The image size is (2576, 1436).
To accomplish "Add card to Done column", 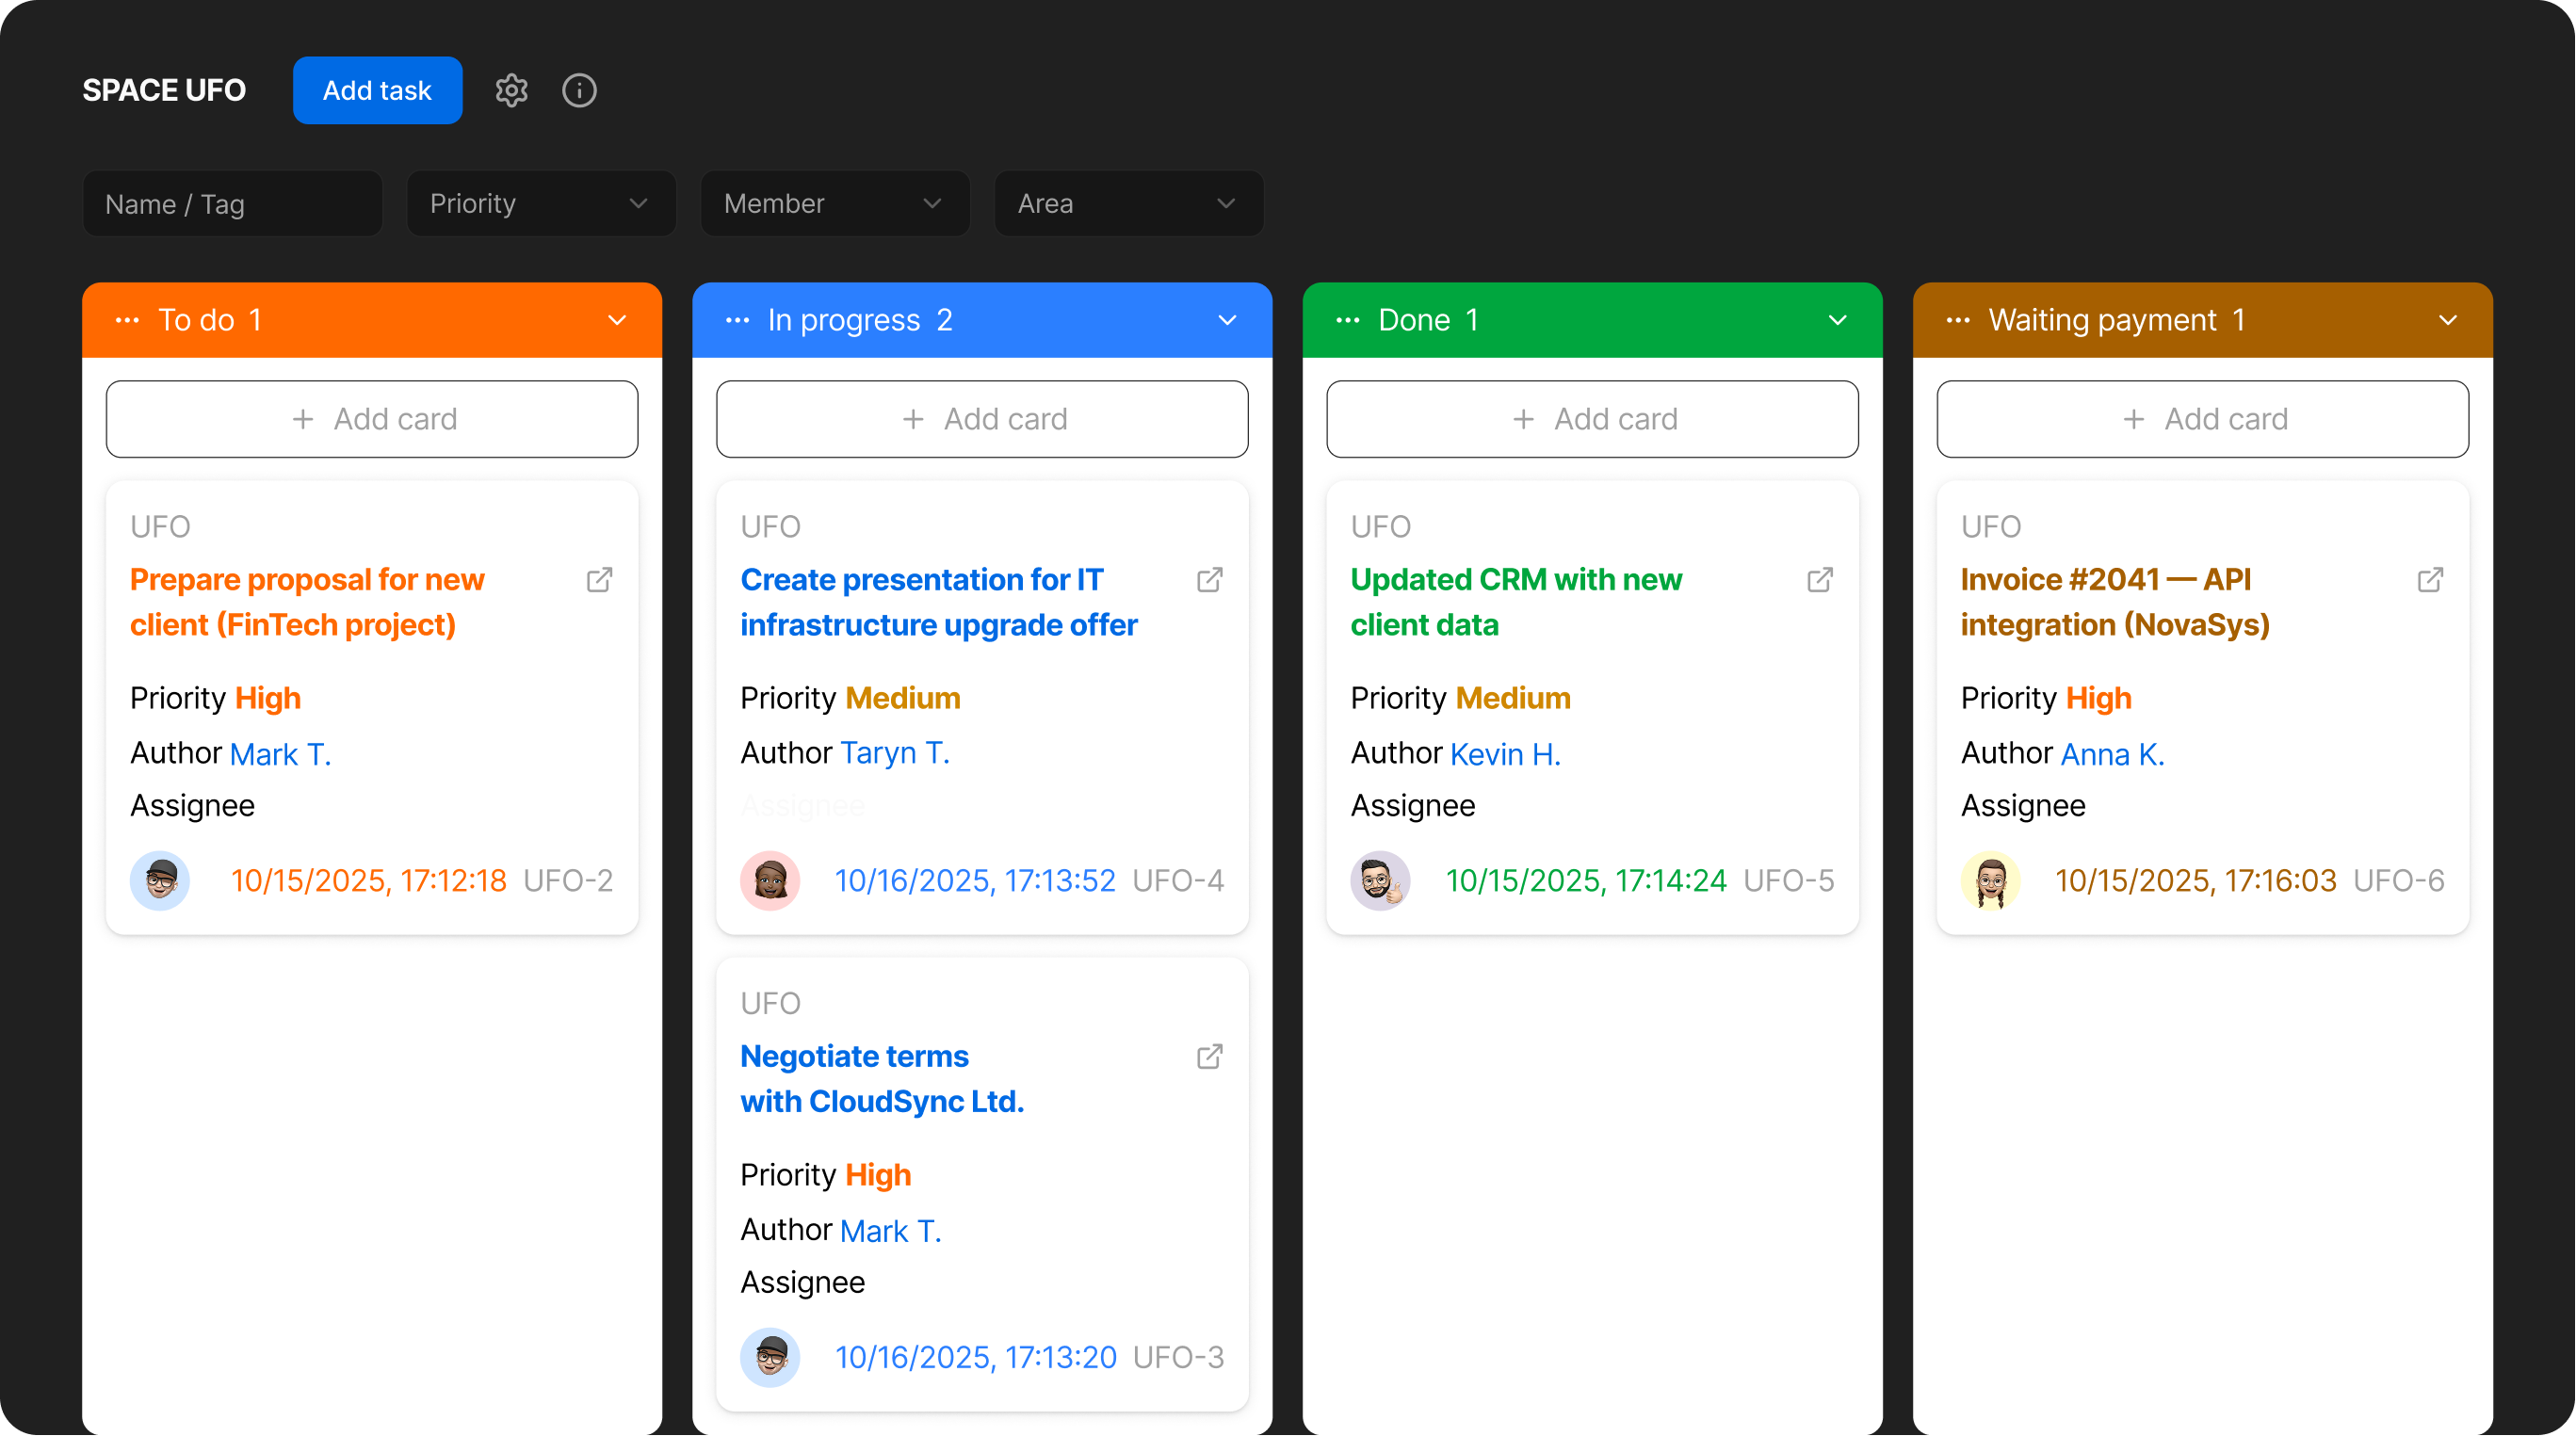I will coord(1592,419).
